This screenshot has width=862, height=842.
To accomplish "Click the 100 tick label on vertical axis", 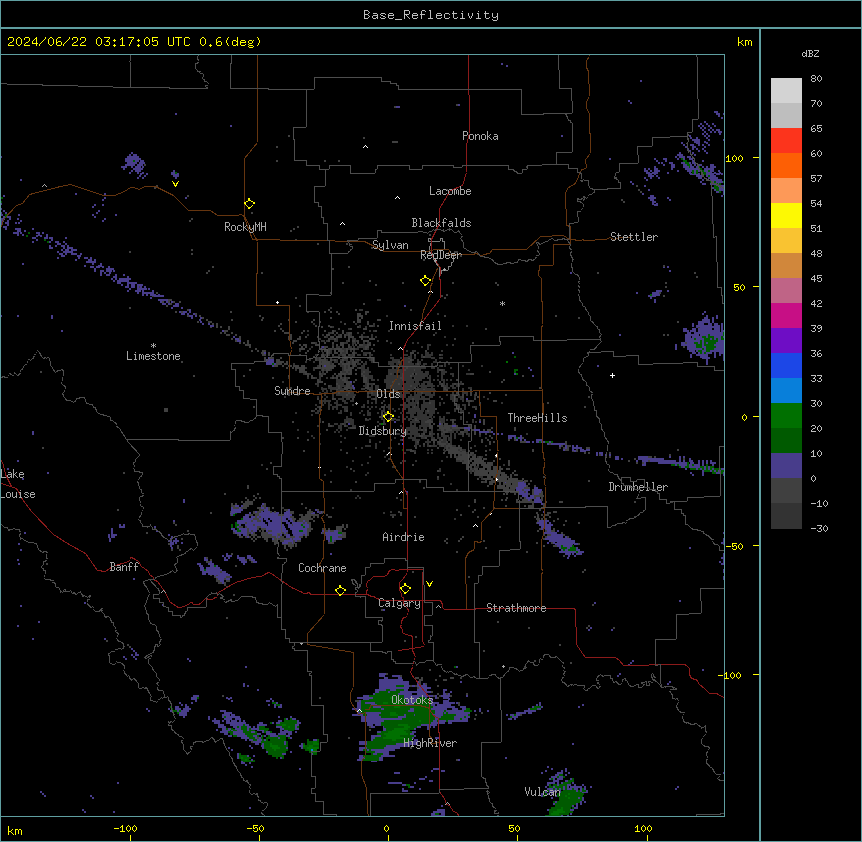I will 734,158.
